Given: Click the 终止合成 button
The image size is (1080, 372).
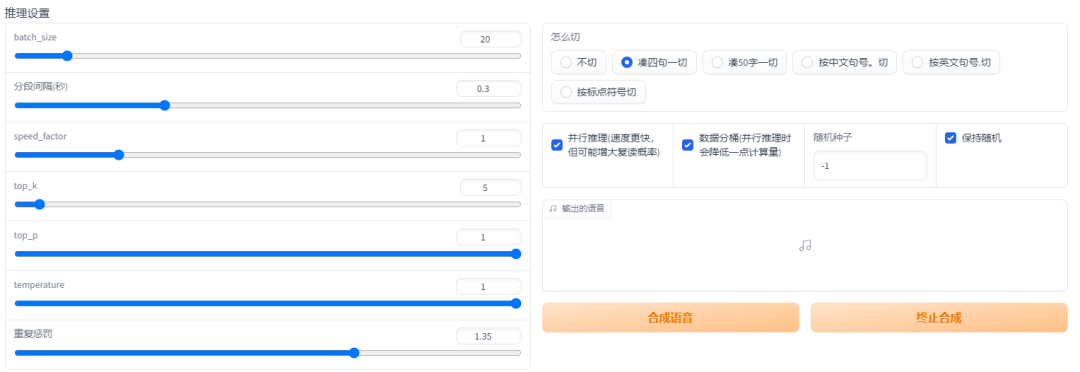Looking at the screenshot, I should [939, 318].
